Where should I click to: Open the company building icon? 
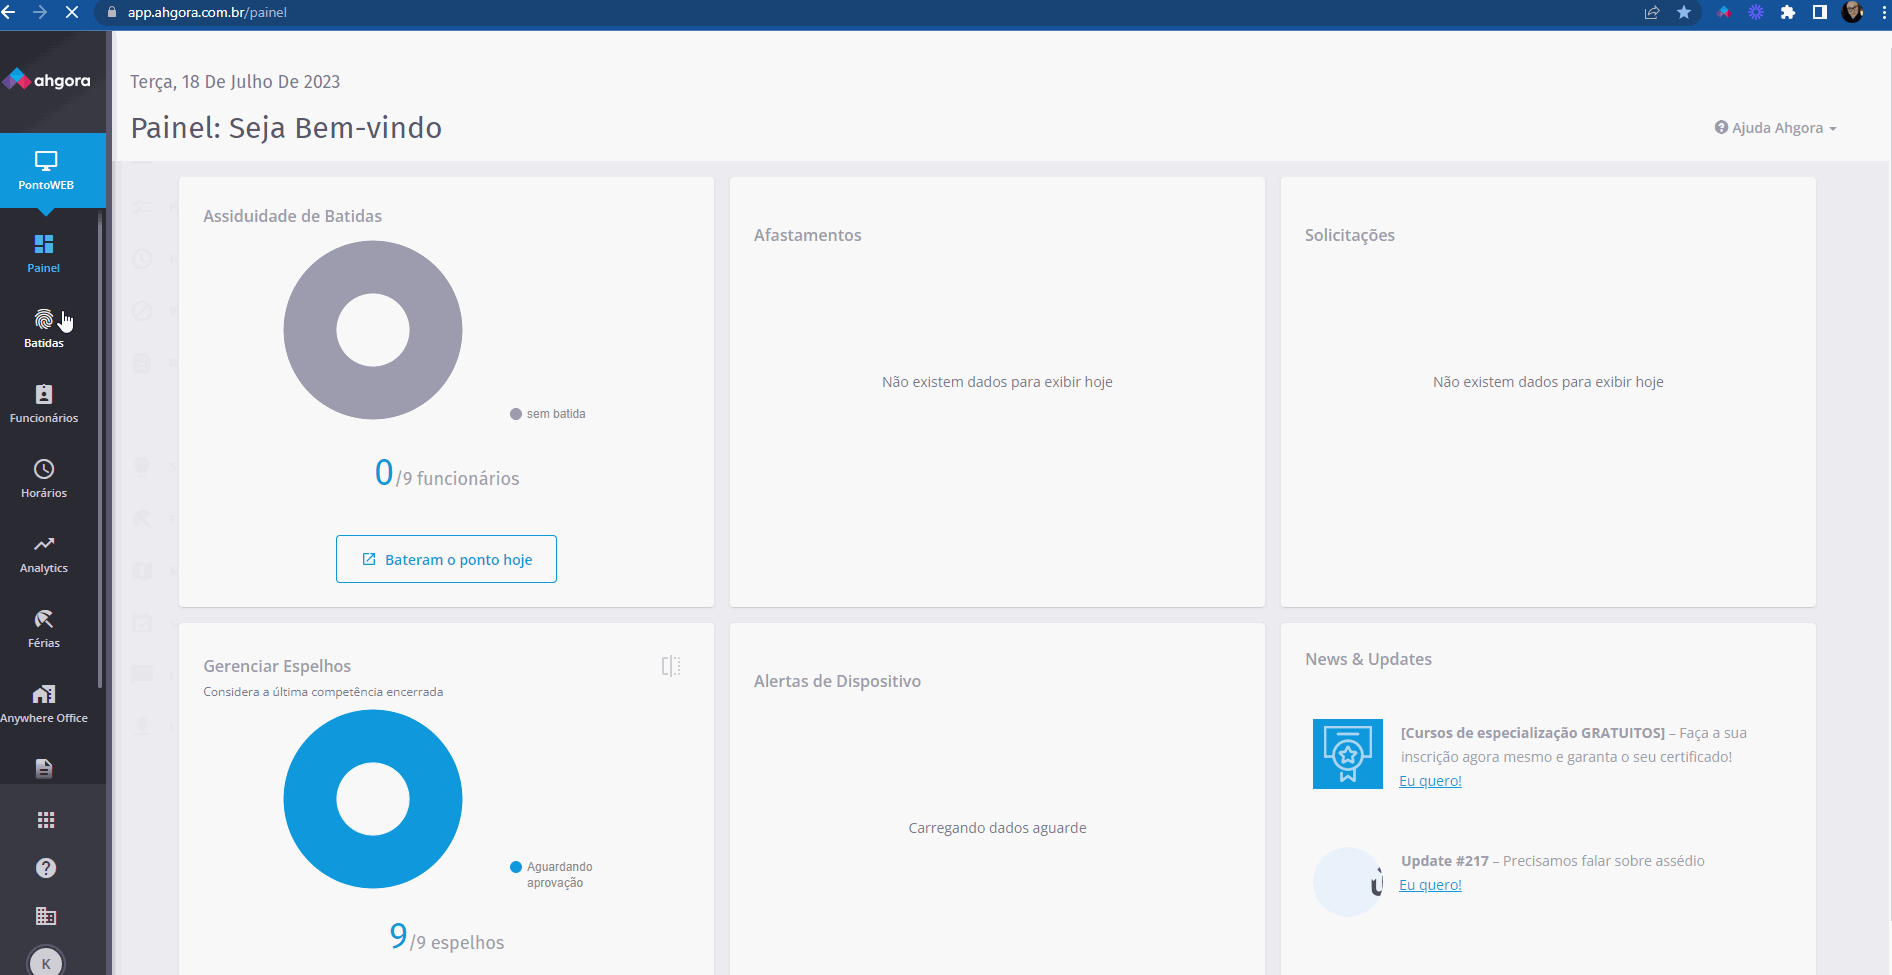pos(46,916)
